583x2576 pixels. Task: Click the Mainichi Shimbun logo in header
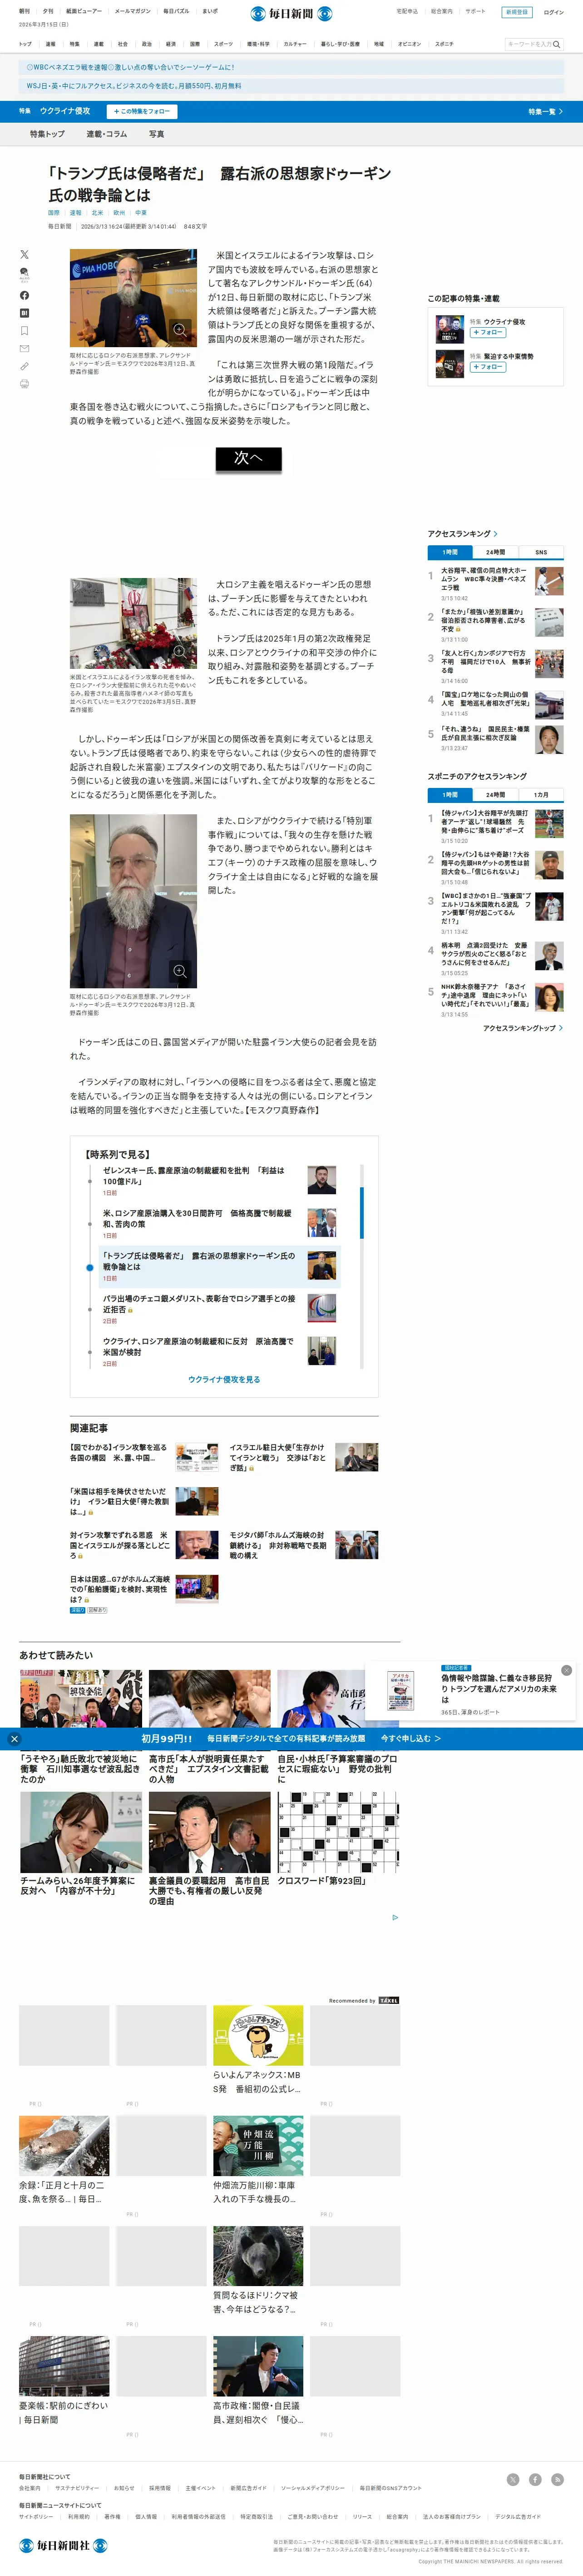[291, 14]
